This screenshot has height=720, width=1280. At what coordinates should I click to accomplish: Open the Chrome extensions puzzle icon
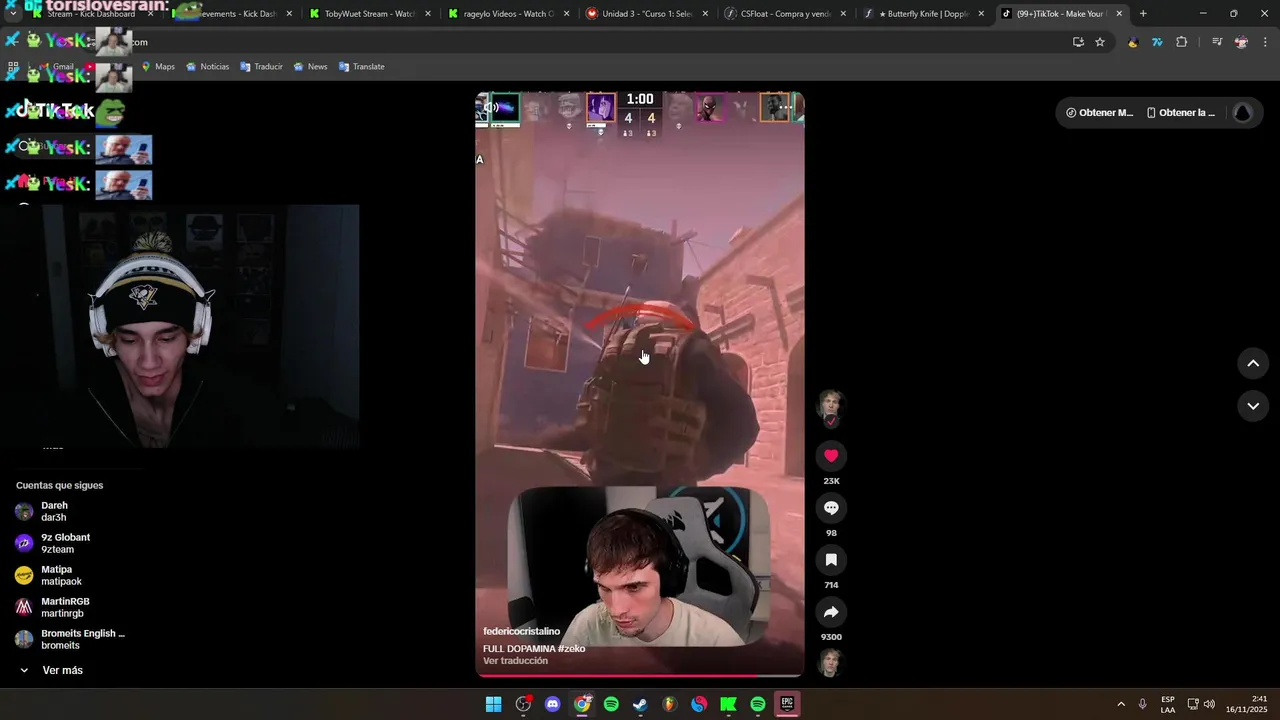1182,42
